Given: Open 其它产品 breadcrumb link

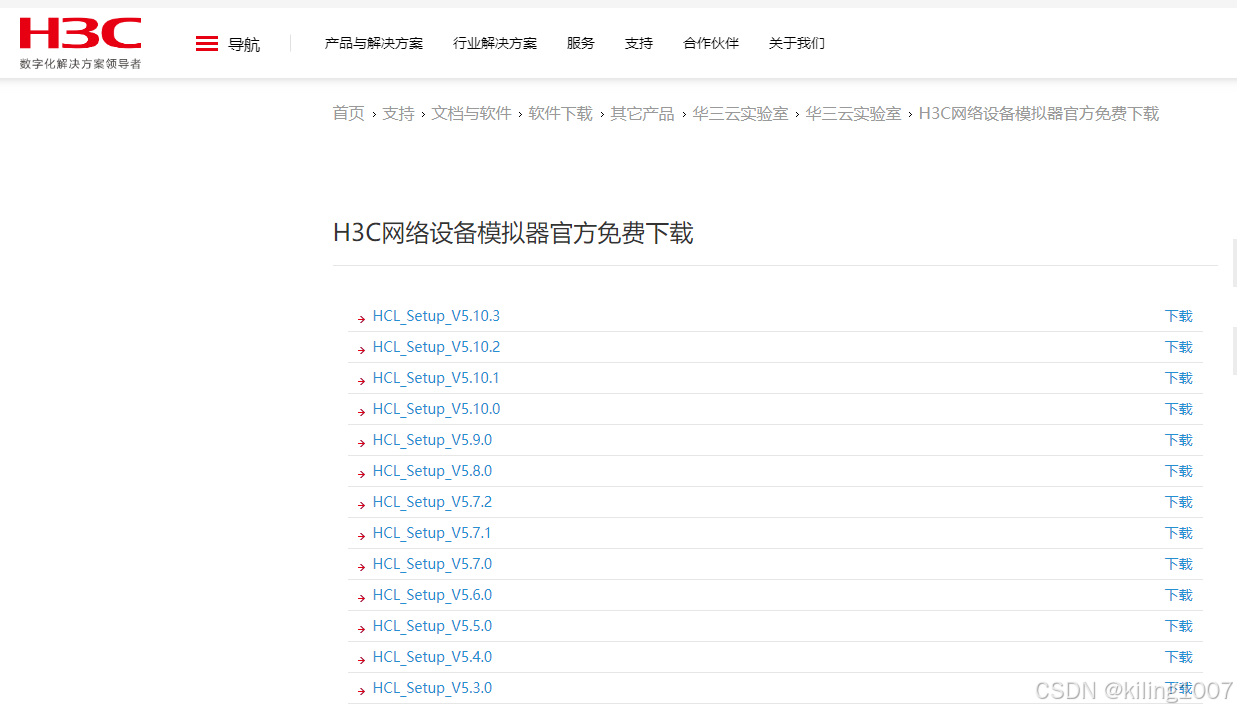Looking at the screenshot, I should [x=643, y=114].
